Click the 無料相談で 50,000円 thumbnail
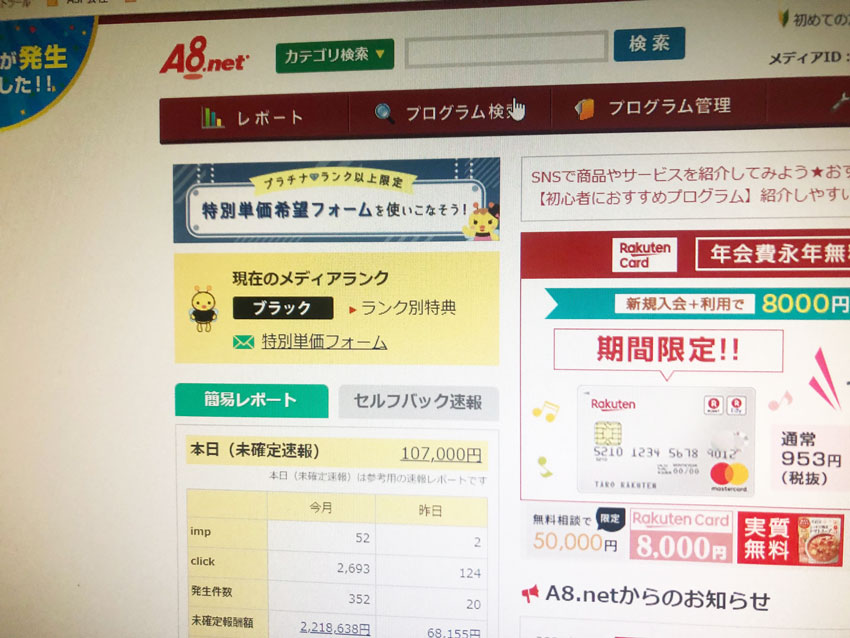Image resolution: width=850 pixels, height=638 pixels. pos(576,534)
